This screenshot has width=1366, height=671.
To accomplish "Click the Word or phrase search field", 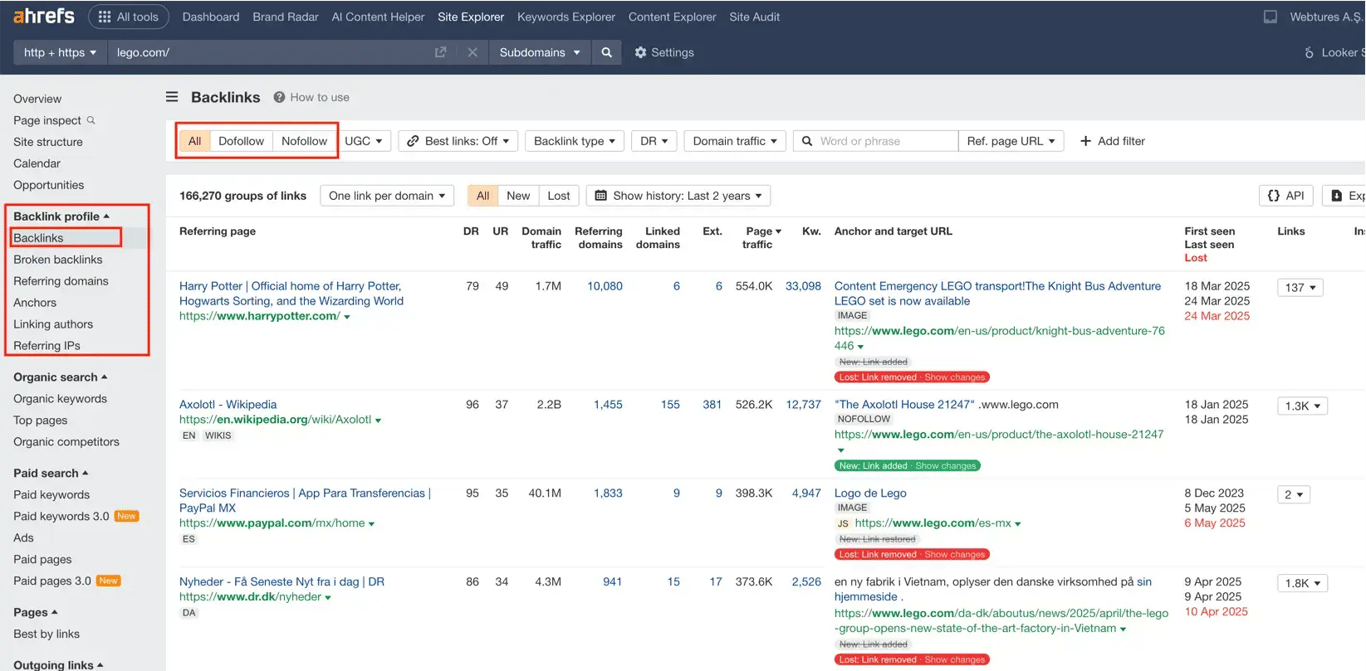I will [880, 141].
